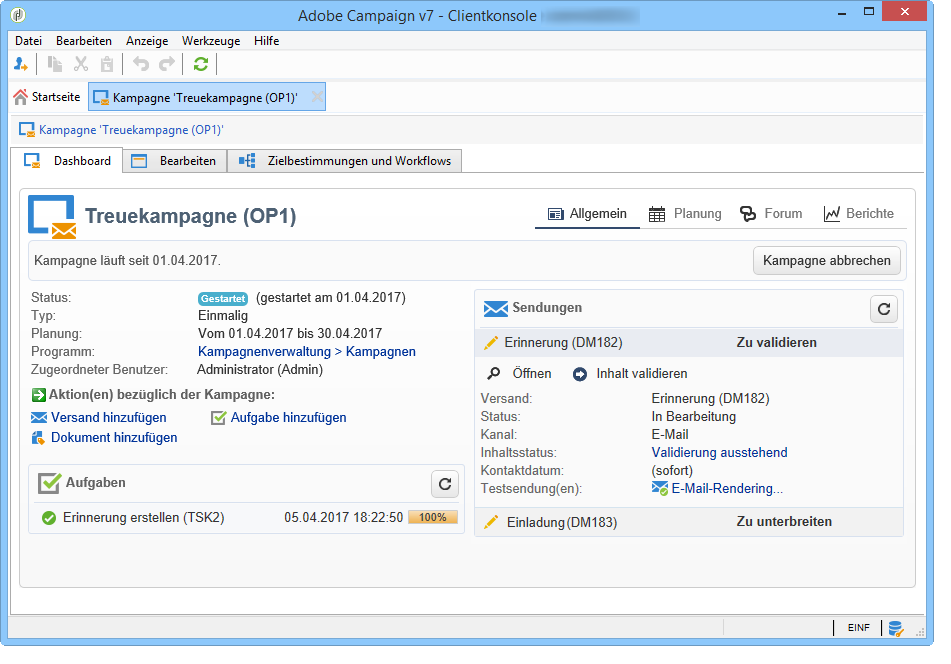951x664 pixels.
Task: Click the Sendungen envelope icon
Action: pos(496,309)
